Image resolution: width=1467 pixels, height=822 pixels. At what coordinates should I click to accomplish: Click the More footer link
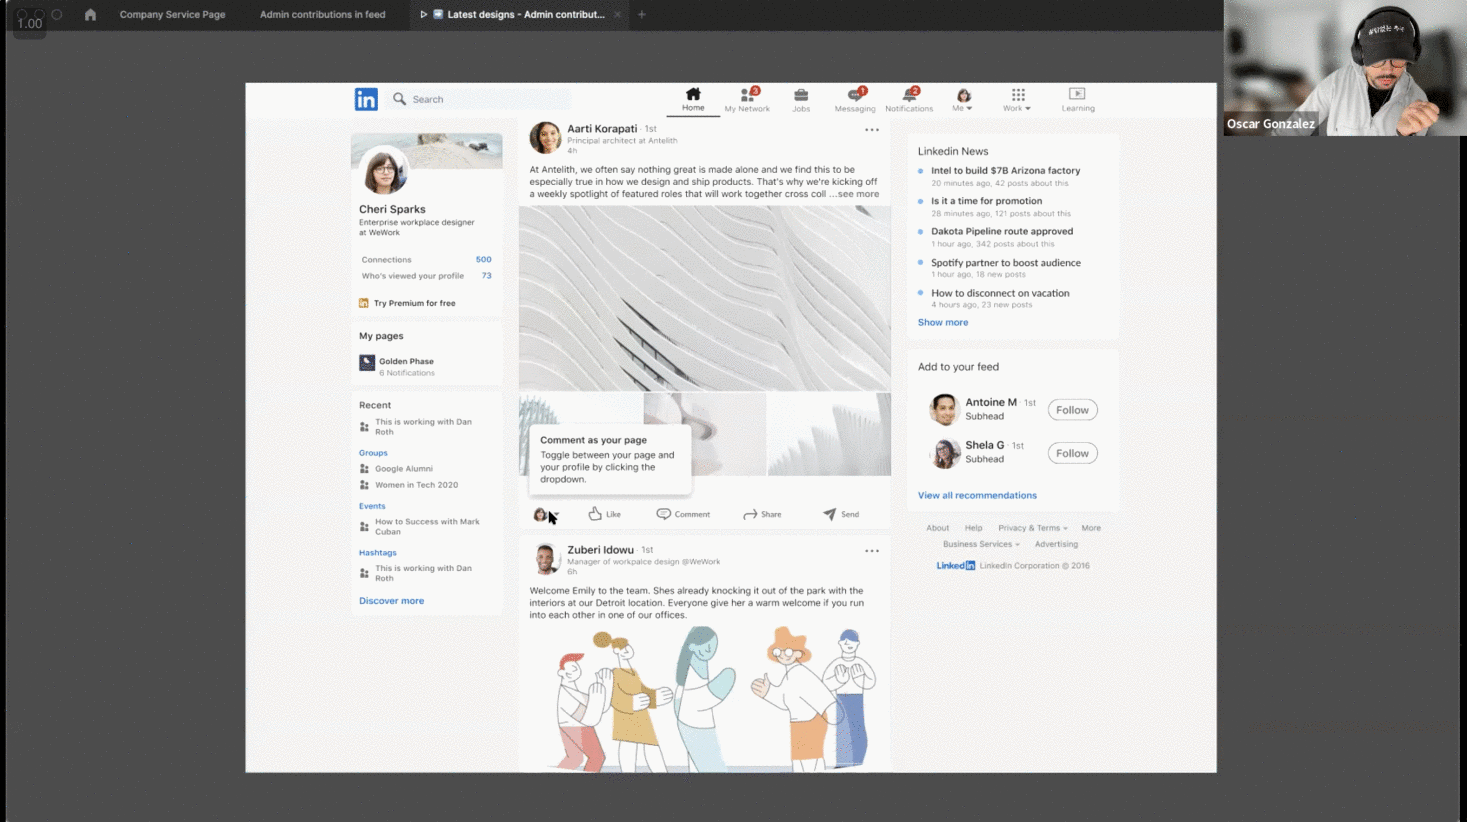[x=1091, y=528]
